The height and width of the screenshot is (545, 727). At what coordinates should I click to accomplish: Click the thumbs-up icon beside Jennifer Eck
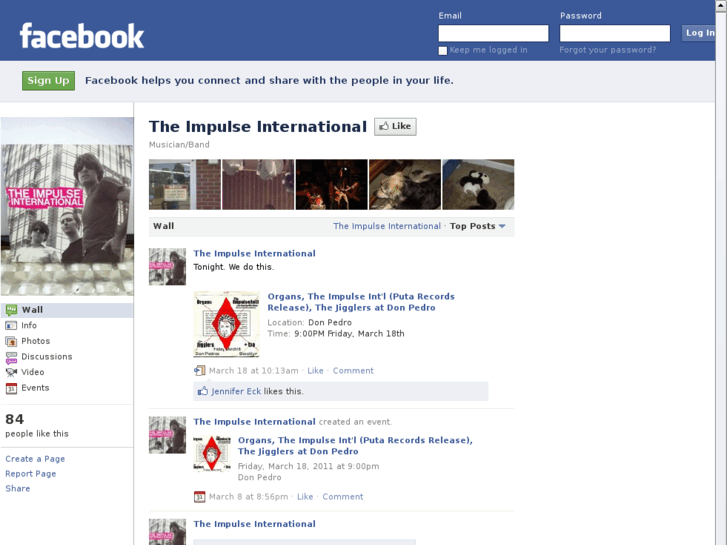(203, 391)
